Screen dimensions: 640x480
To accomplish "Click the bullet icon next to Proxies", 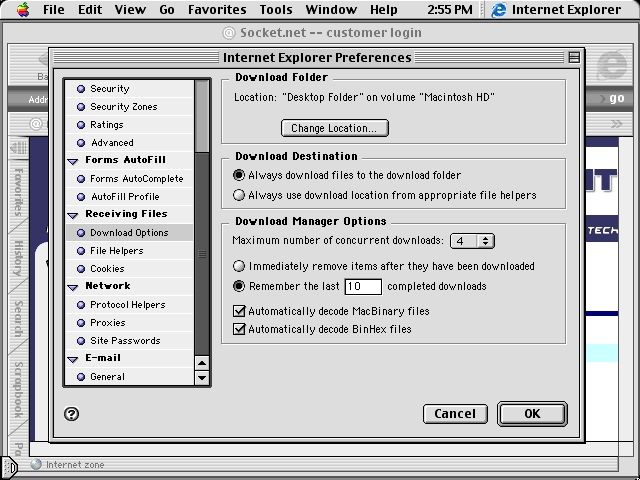I will 81,322.
